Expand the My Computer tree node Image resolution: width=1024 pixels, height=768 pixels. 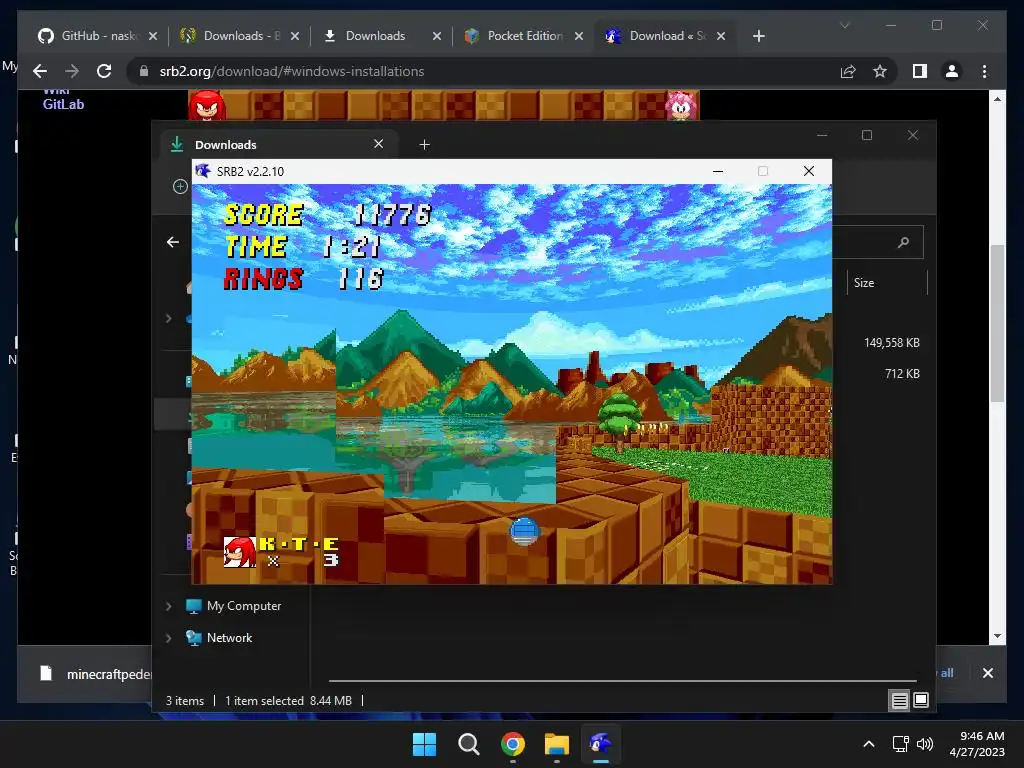(x=168, y=606)
